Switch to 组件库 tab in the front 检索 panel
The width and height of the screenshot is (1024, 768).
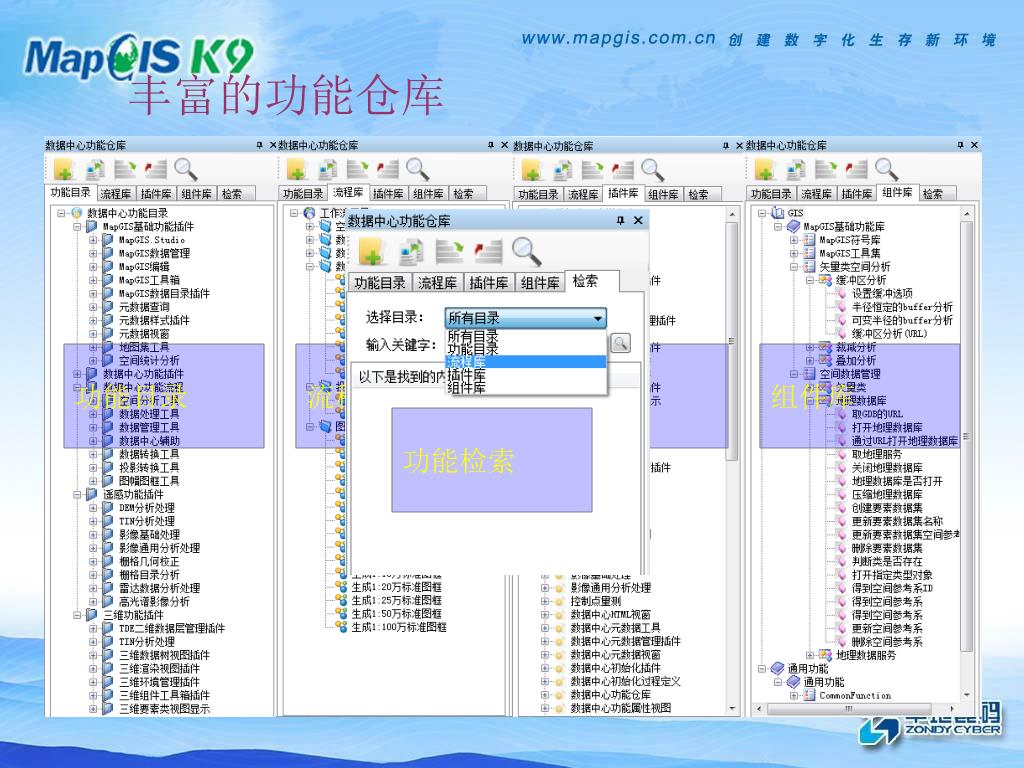click(x=540, y=283)
